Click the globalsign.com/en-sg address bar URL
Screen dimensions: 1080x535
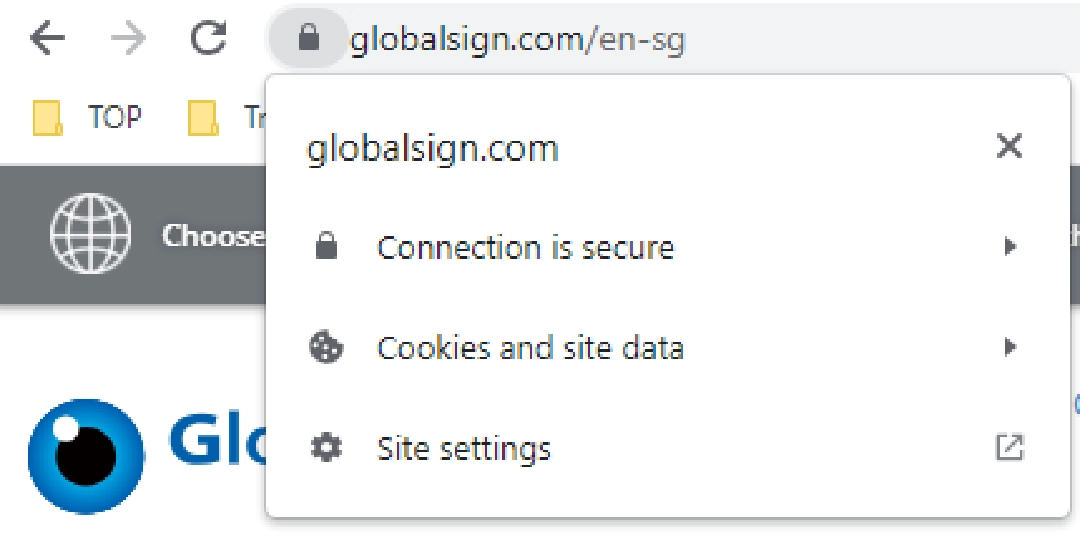pos(517,41)
